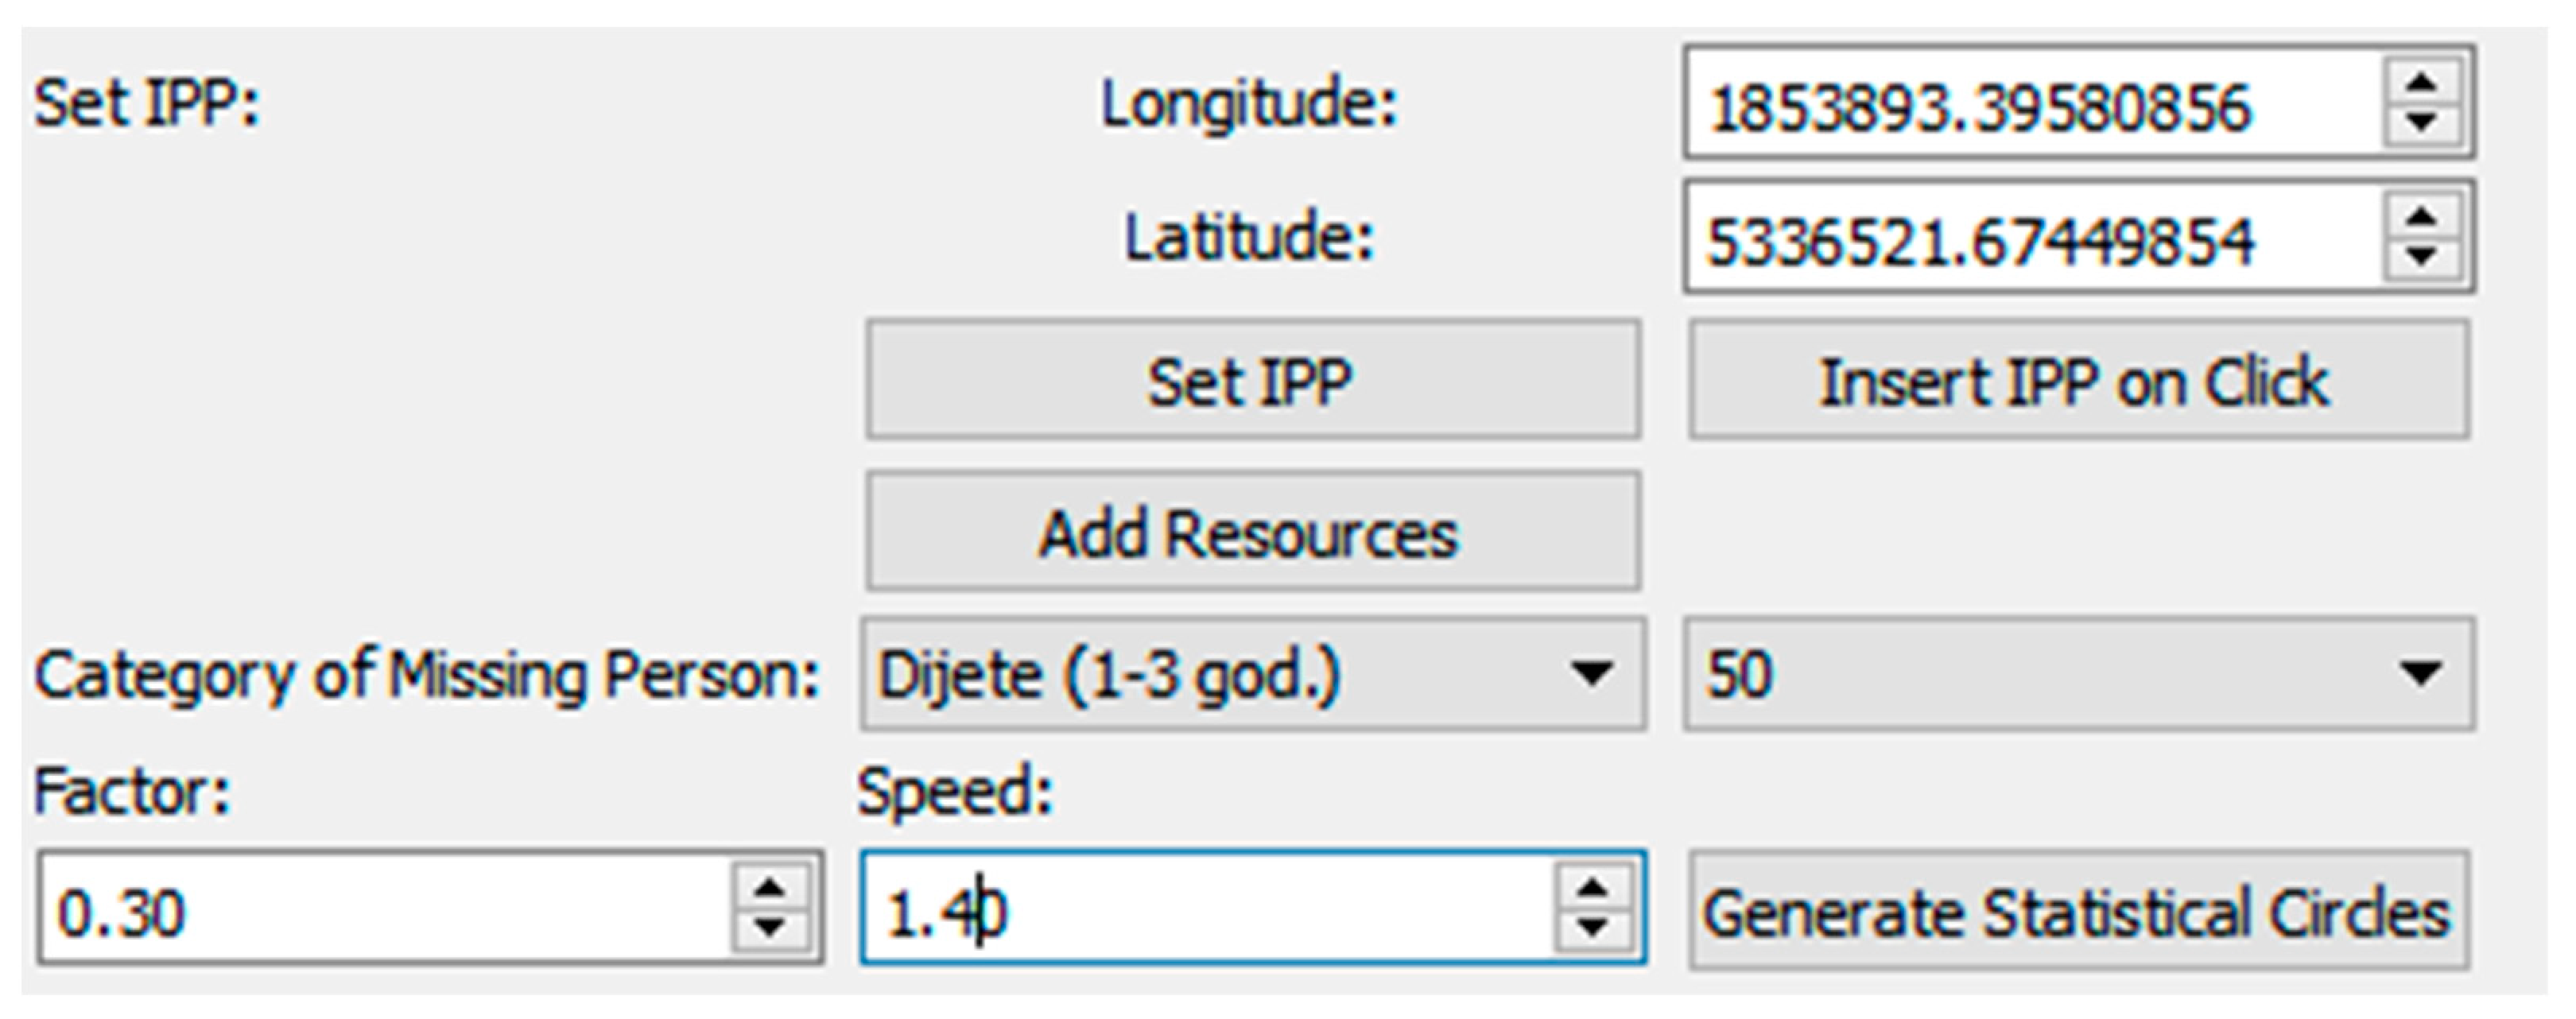The height and width of the screenshot is (1019, 2576).
Task: Click the Add Resources button
Action: [1252, 532]
